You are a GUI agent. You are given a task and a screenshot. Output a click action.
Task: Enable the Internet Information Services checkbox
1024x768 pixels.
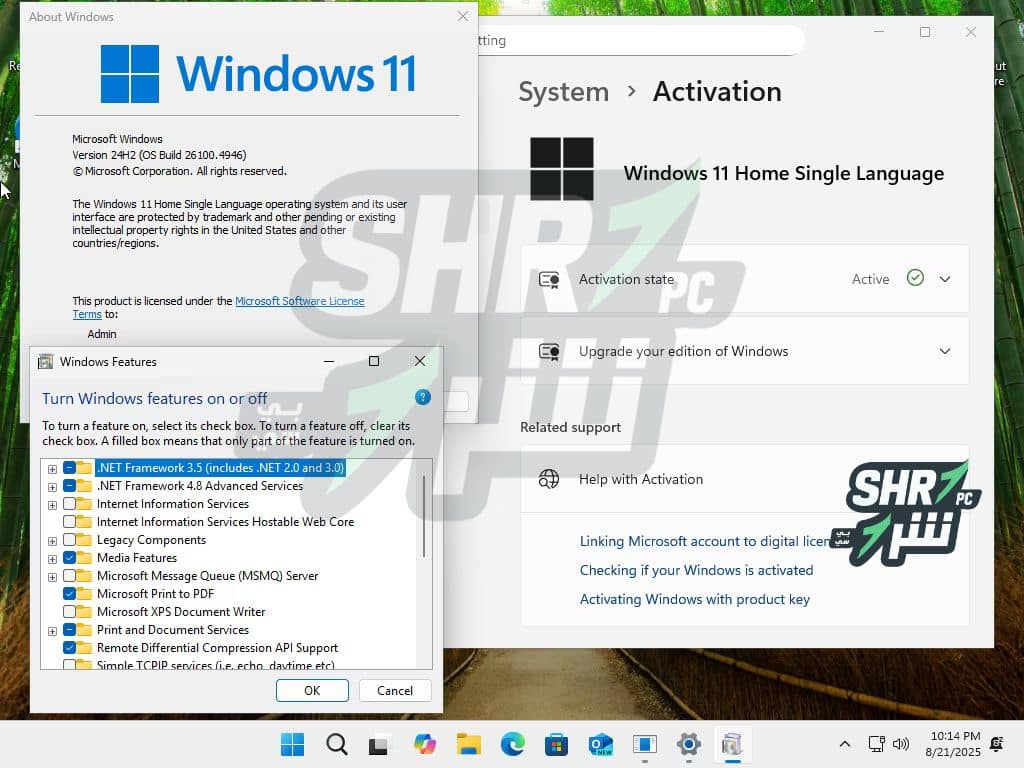coord(69,504)
